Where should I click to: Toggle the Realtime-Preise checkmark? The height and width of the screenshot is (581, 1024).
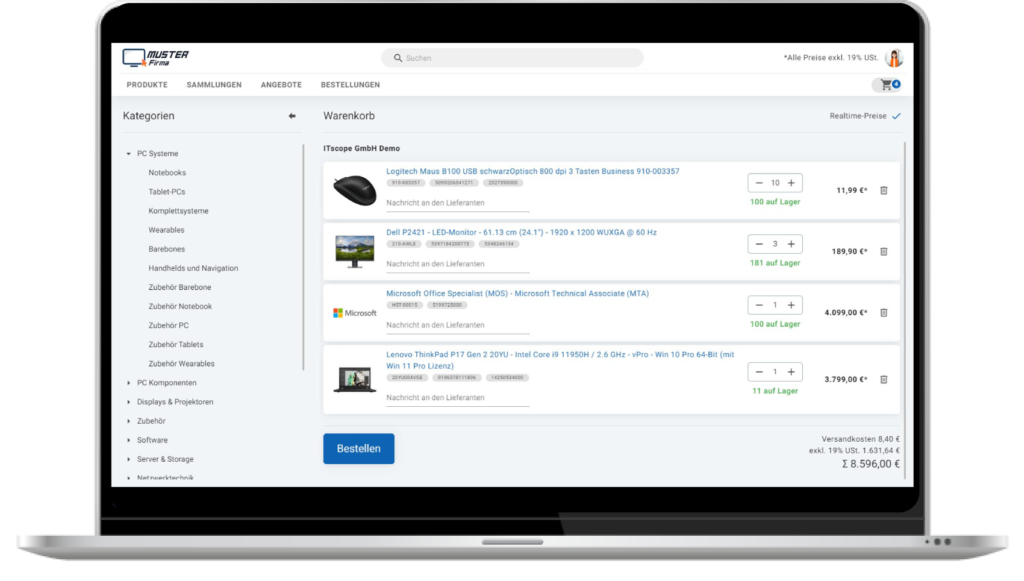[x=897, y=115]
